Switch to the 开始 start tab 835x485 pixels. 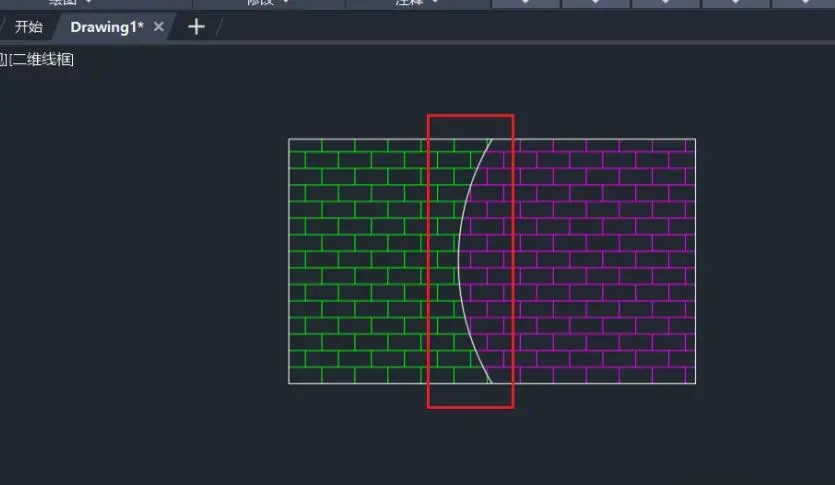click(28, 27)
